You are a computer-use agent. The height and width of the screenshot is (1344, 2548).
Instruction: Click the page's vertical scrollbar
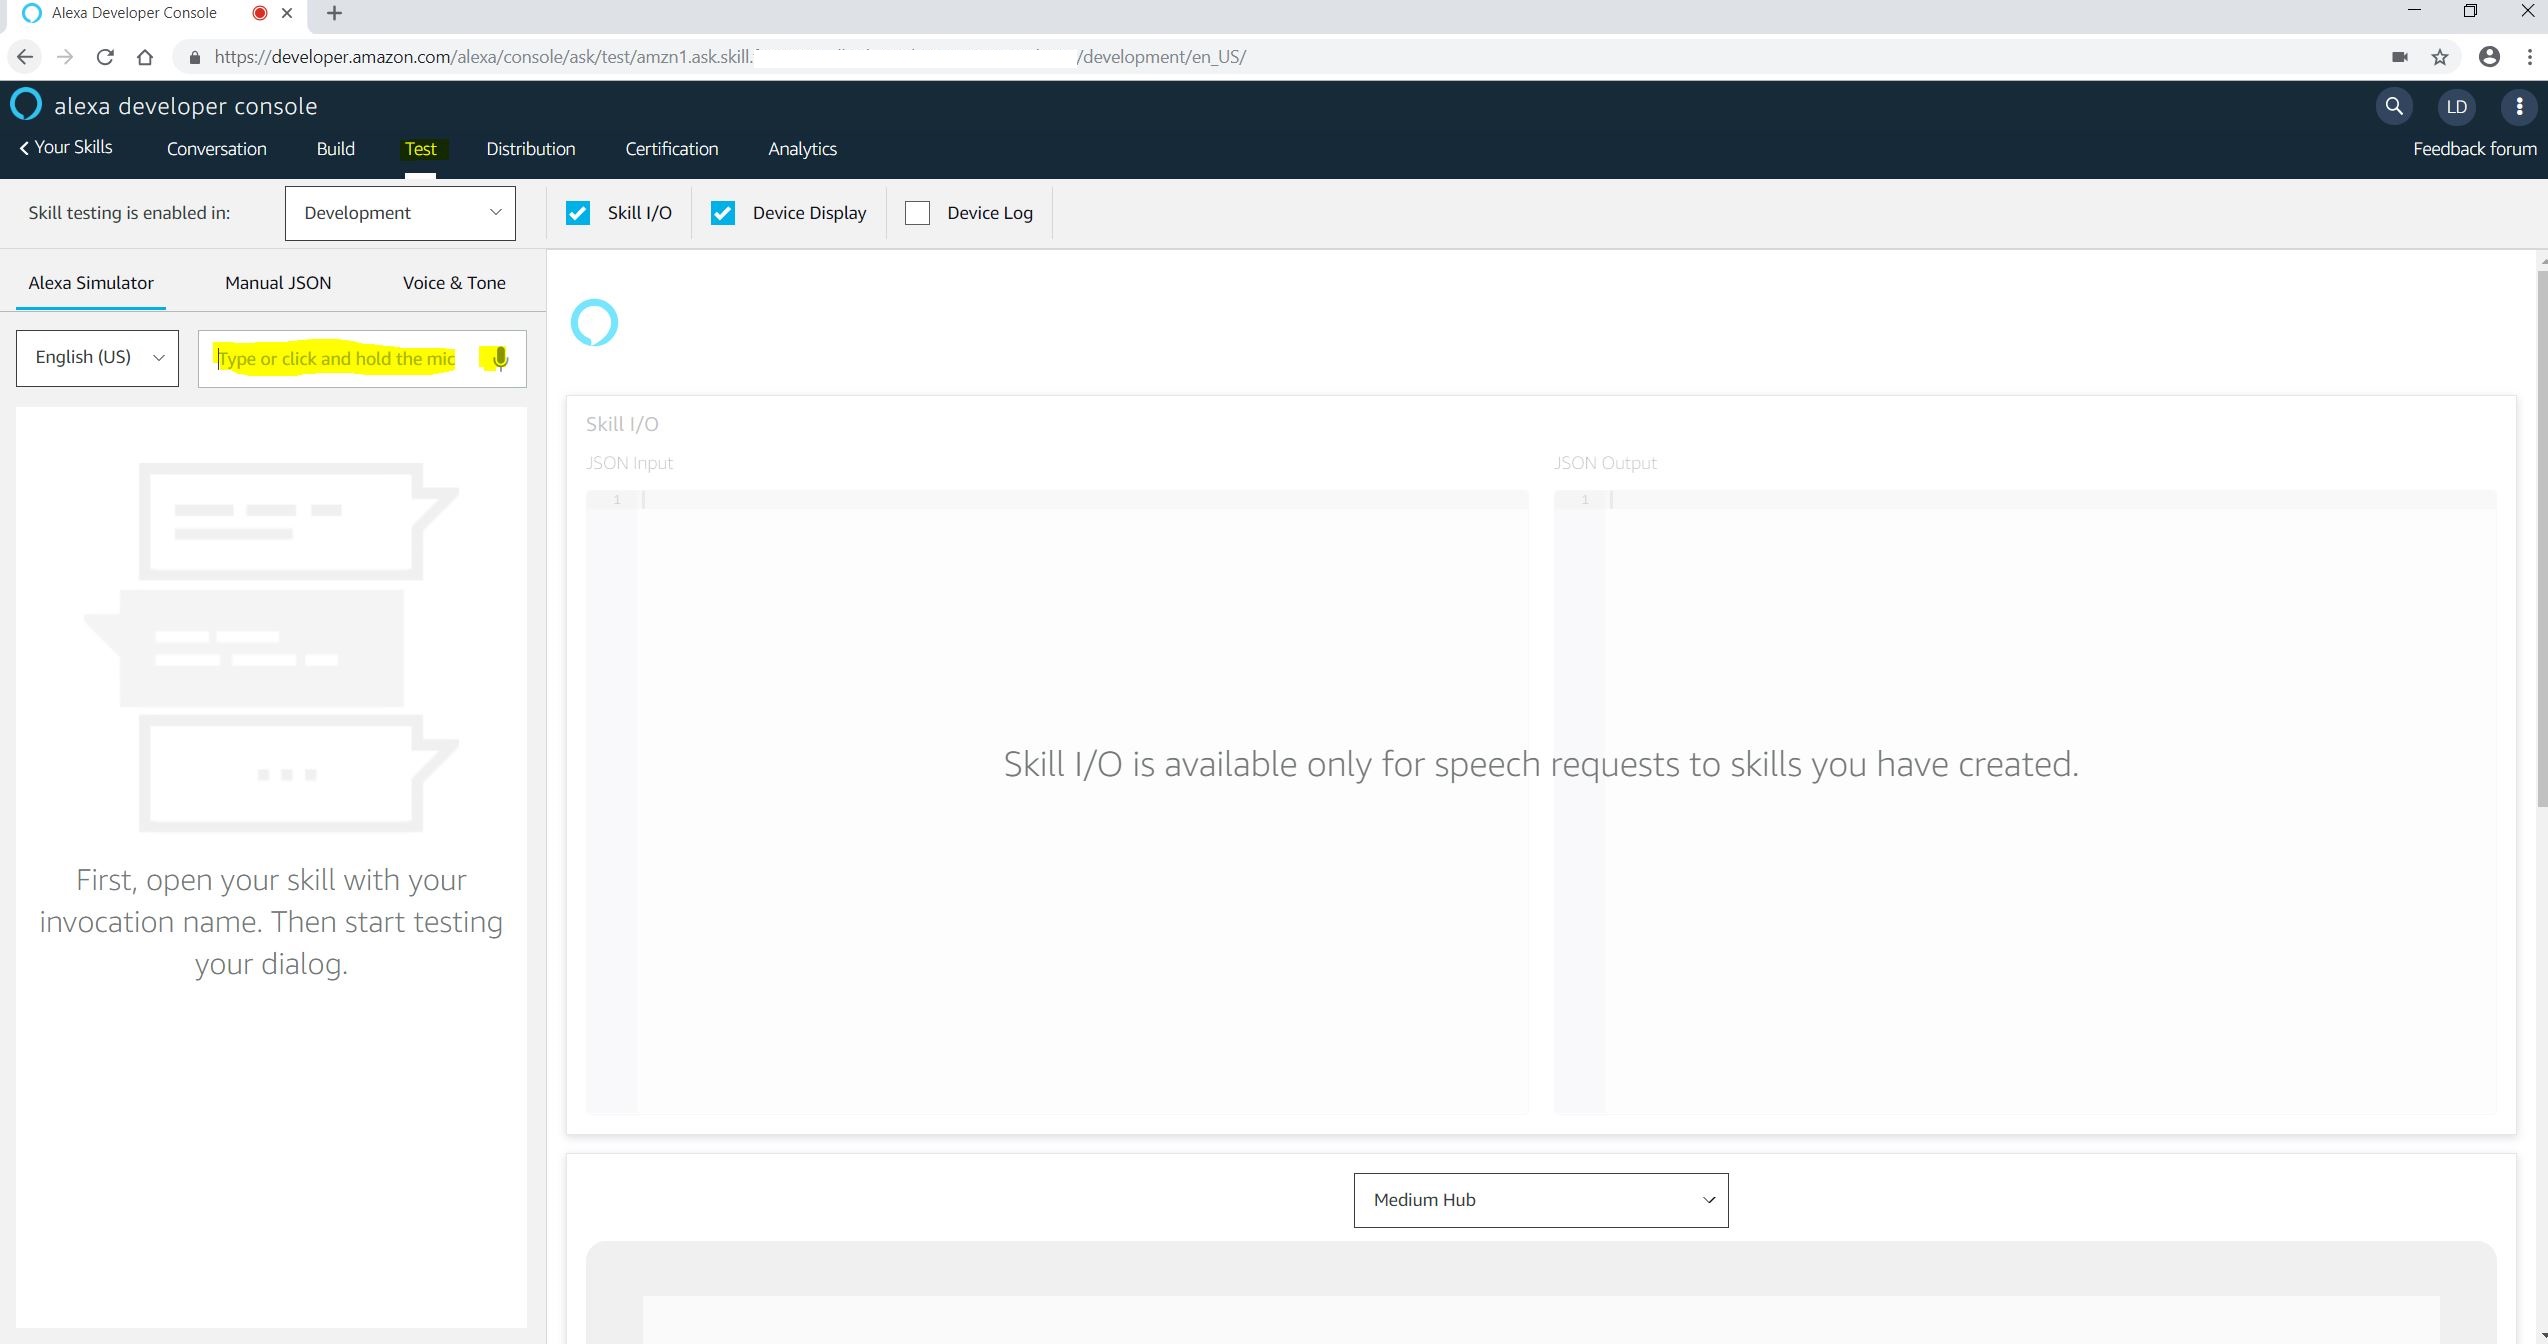pos(2541,540)
